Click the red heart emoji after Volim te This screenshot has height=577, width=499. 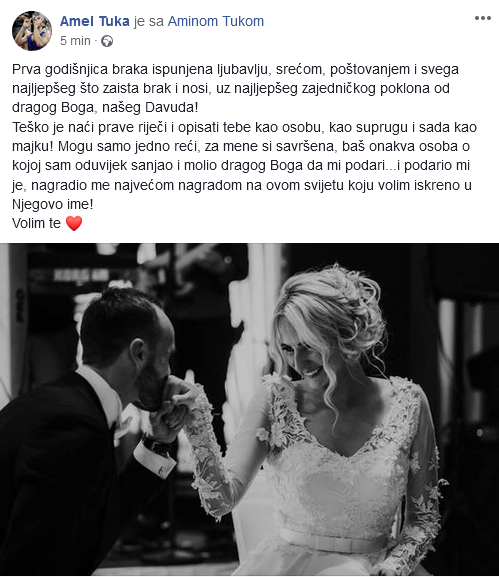pyautogui.click(x=74, y=223)
